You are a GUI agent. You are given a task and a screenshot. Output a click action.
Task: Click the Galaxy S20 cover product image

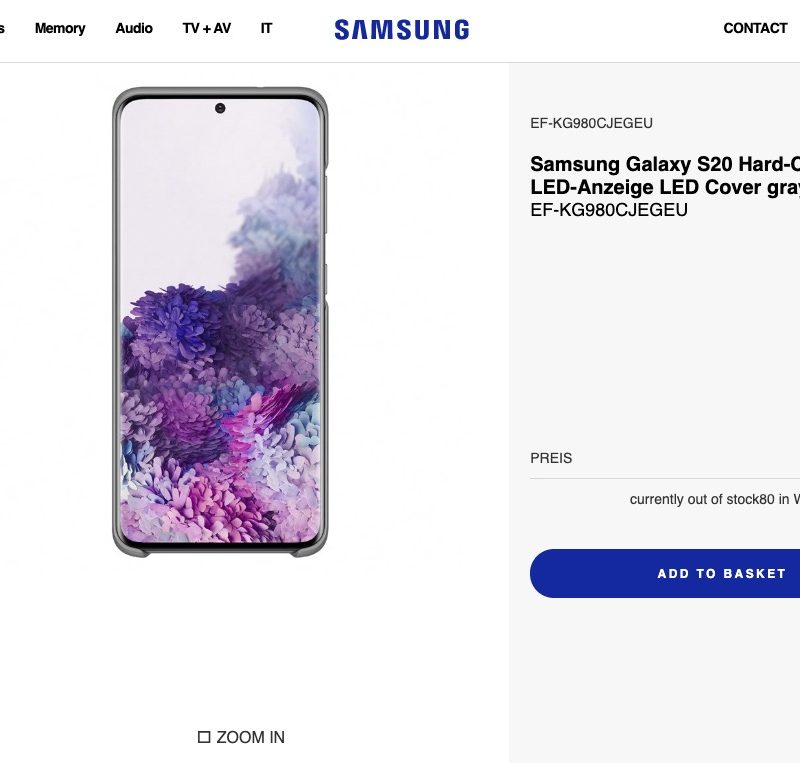point(220,320)
